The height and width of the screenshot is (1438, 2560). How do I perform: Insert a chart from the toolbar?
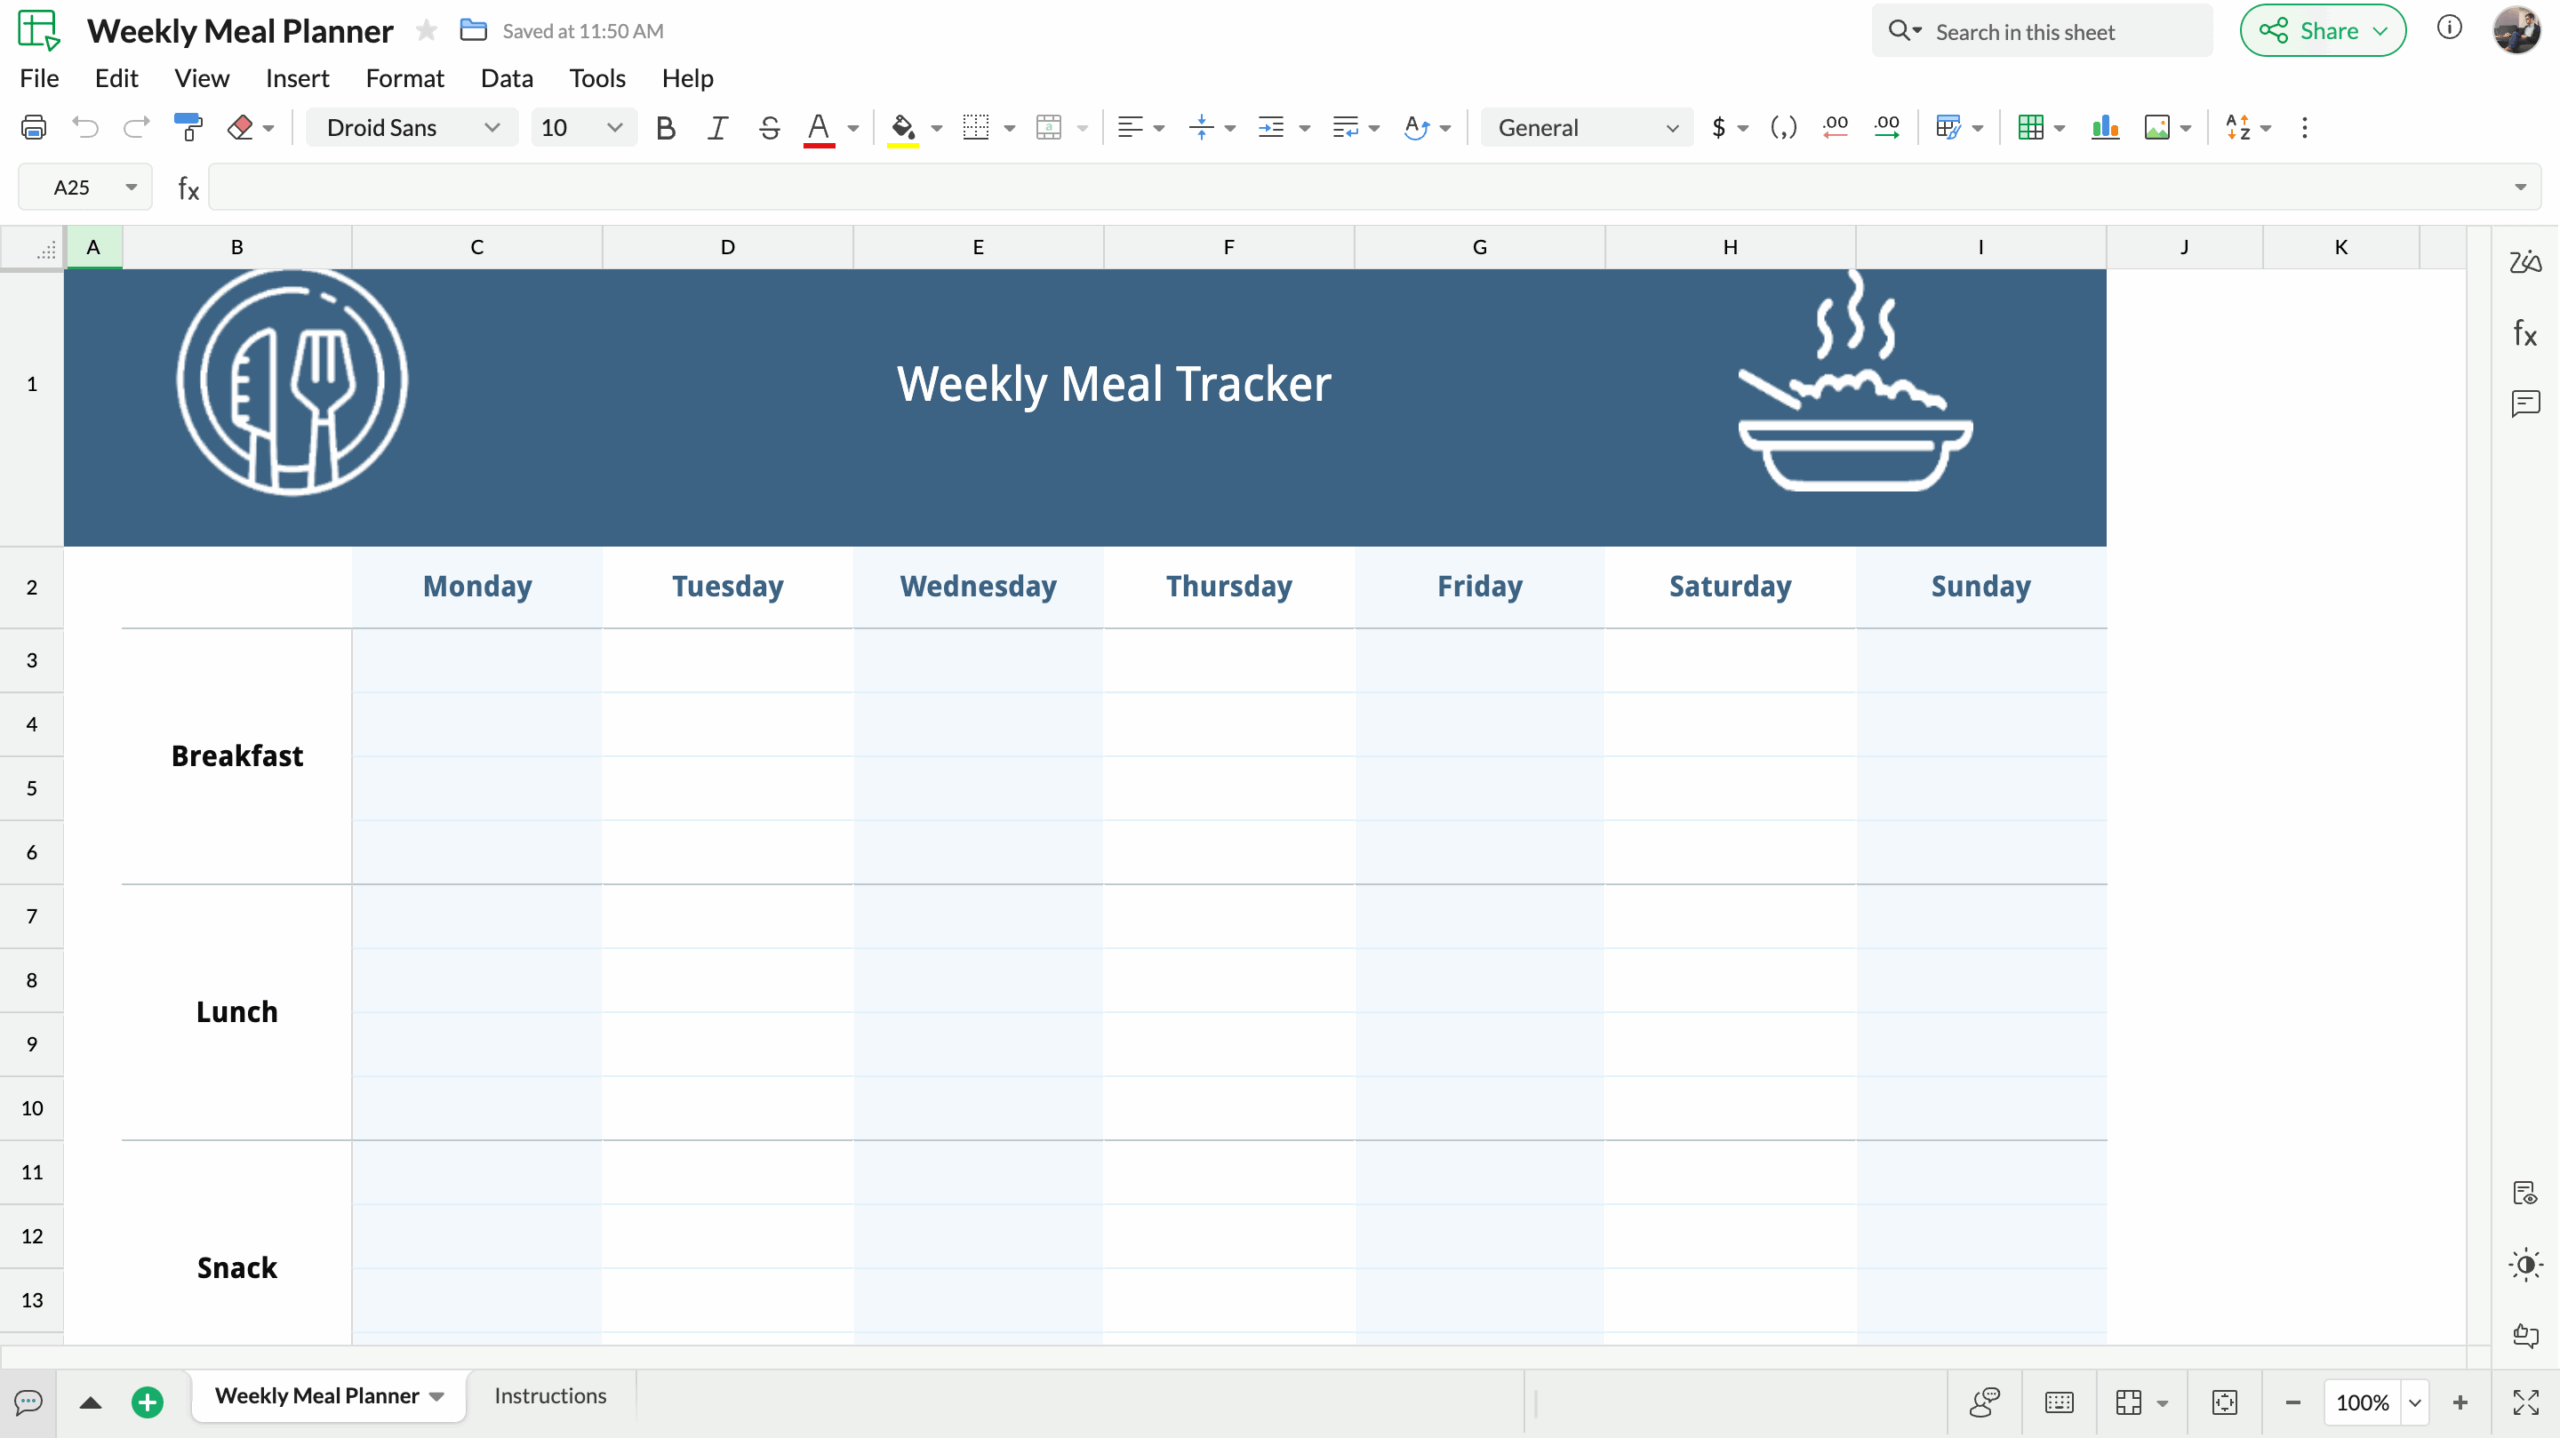[x=2106, y=127]
